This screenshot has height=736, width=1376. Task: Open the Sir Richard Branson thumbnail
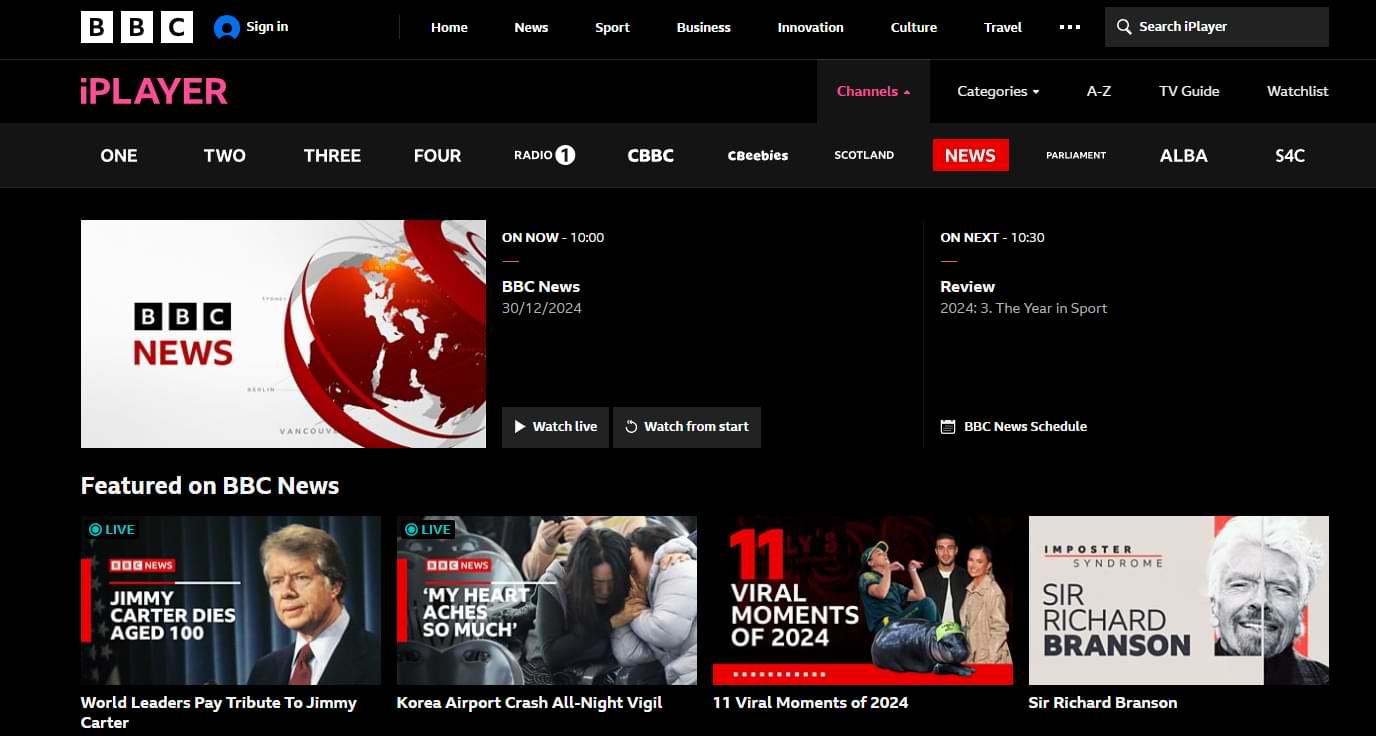click(1178, 600)
